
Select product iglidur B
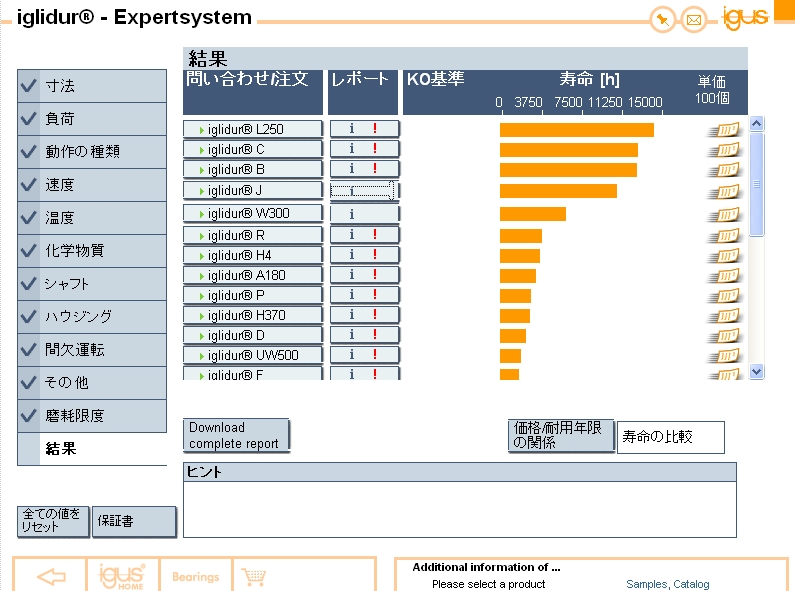pos(252,169)
